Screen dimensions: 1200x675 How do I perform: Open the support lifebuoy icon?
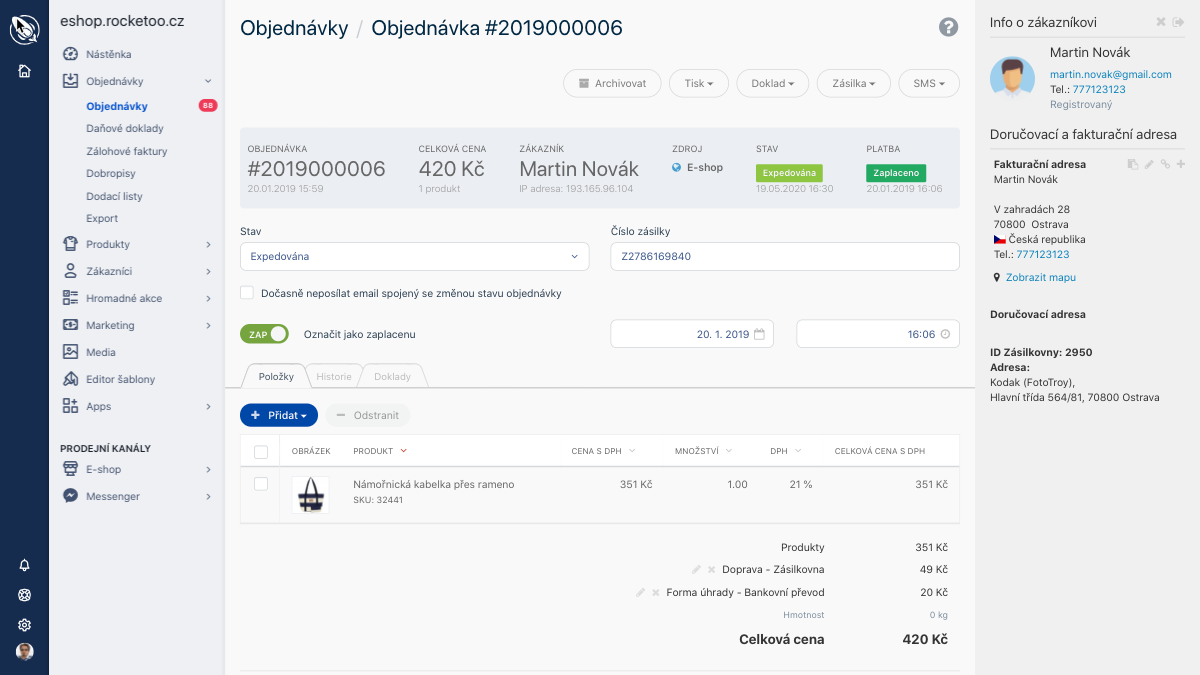[24, 595]
